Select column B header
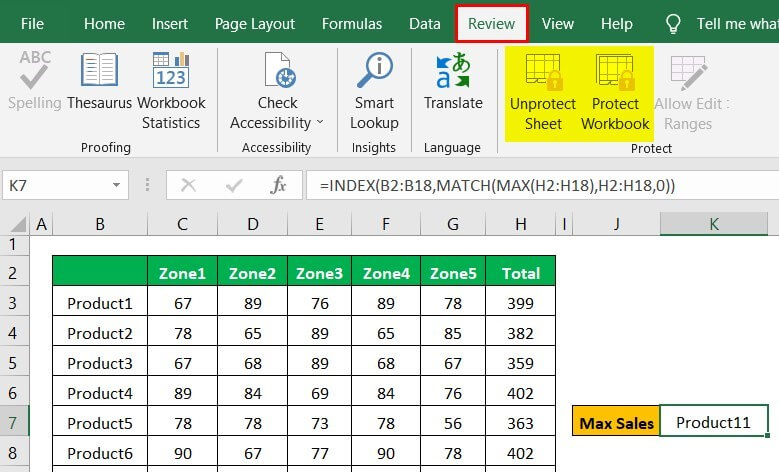The height and width of the screenshot is (472, 779). [100, 224]
